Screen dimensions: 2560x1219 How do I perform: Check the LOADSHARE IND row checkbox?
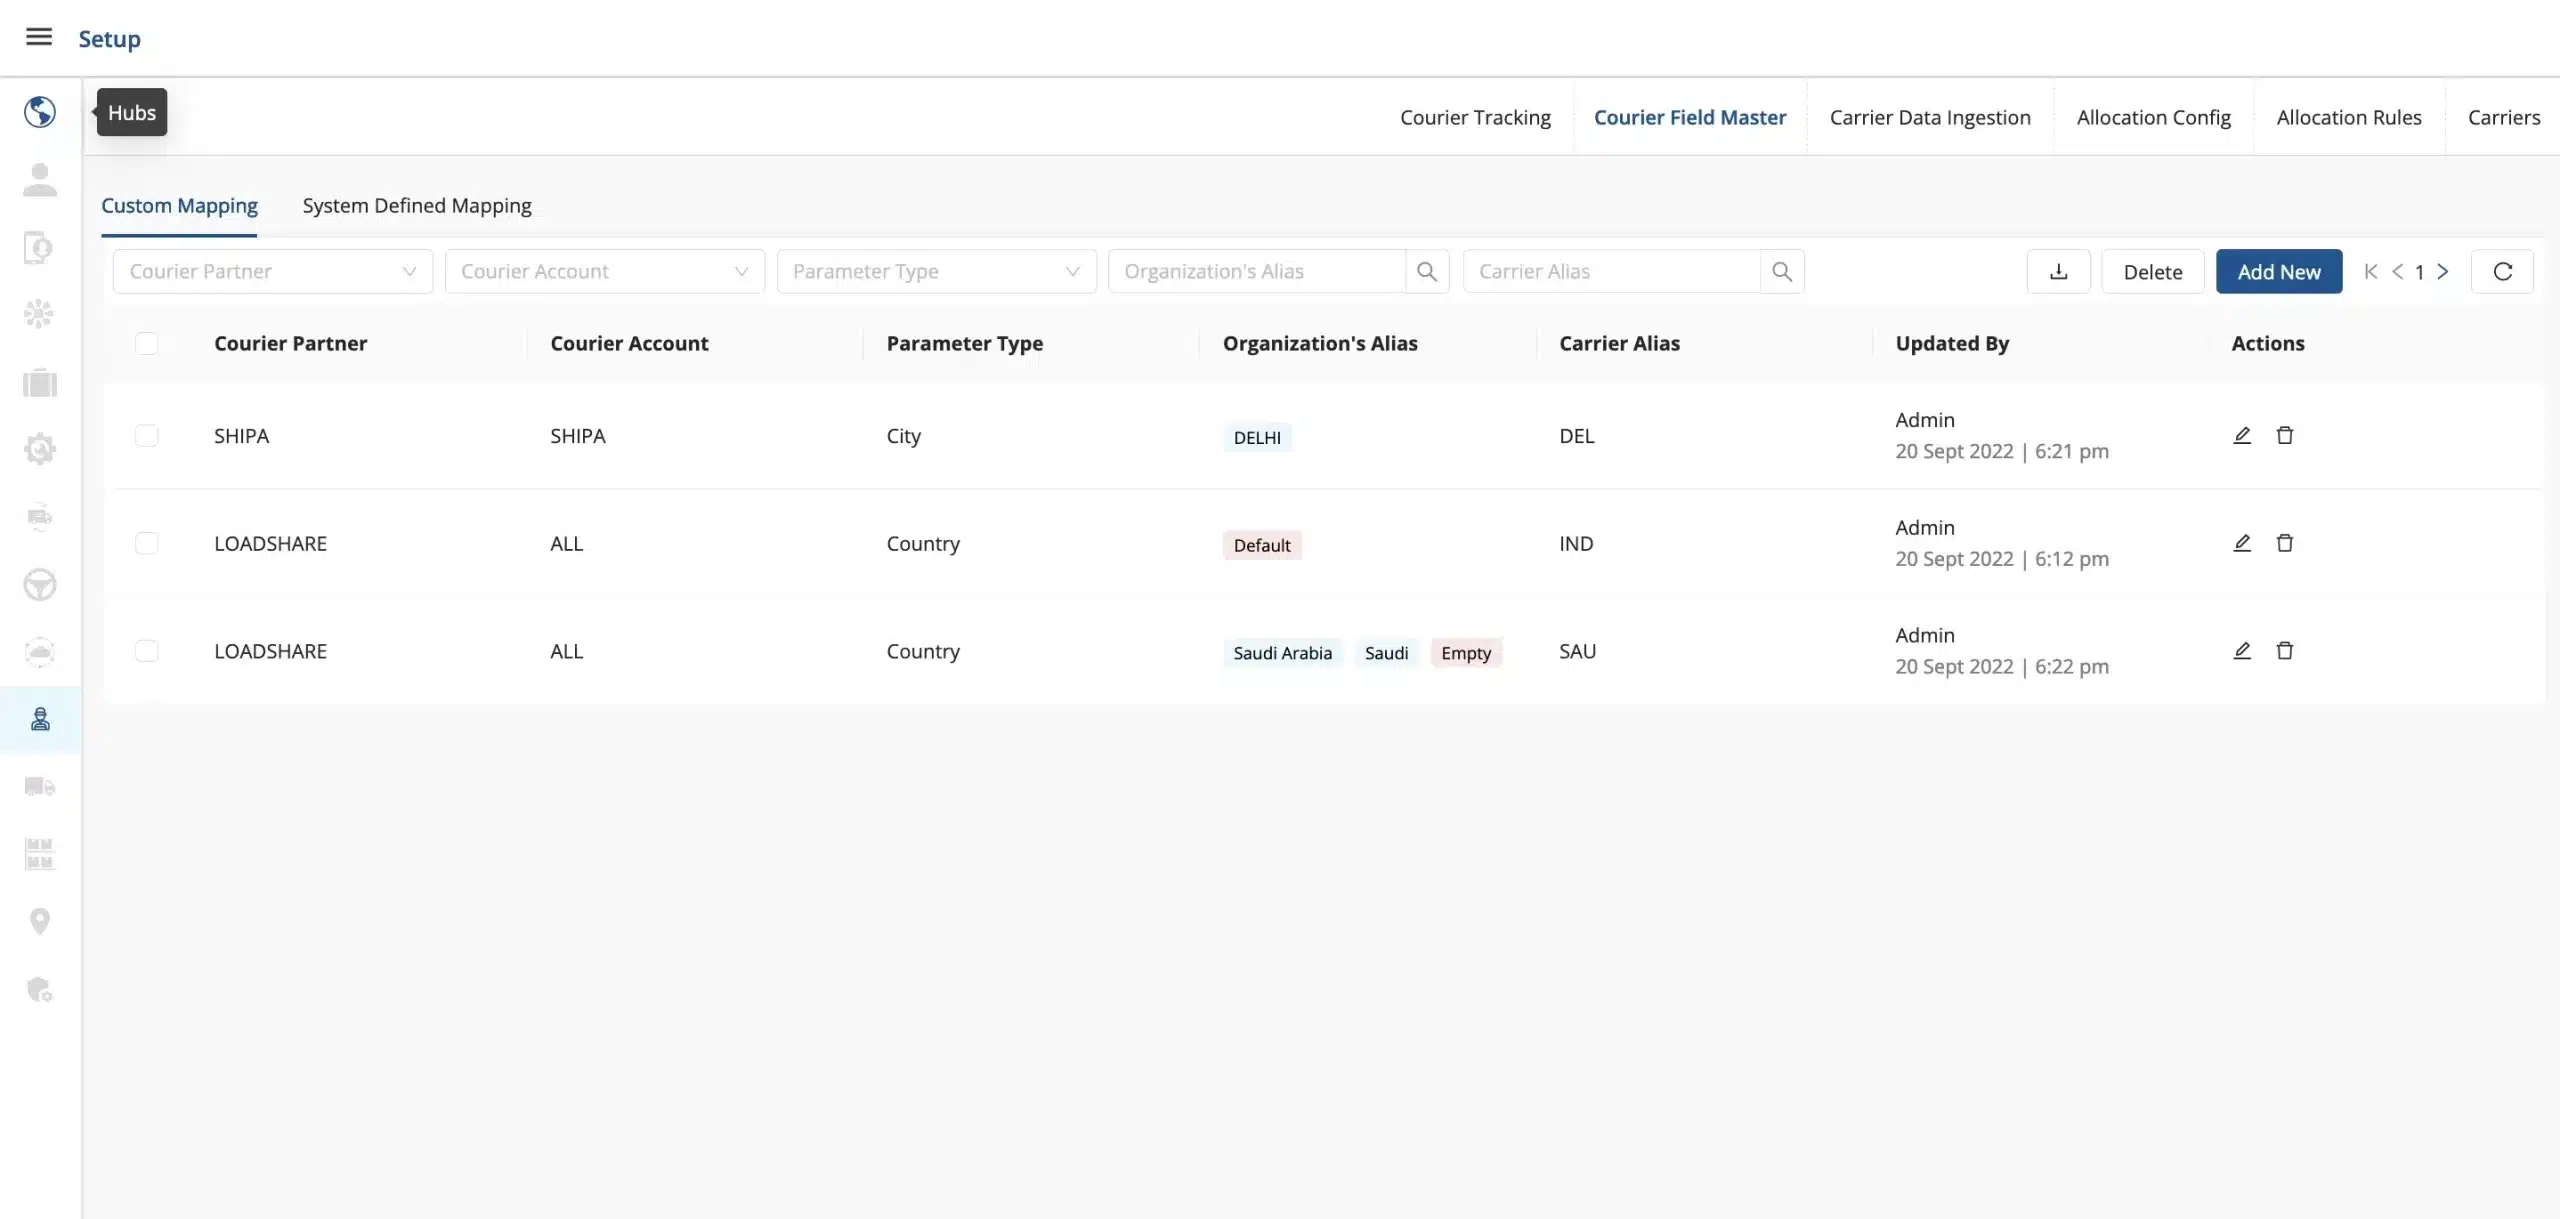pos(147,543)
